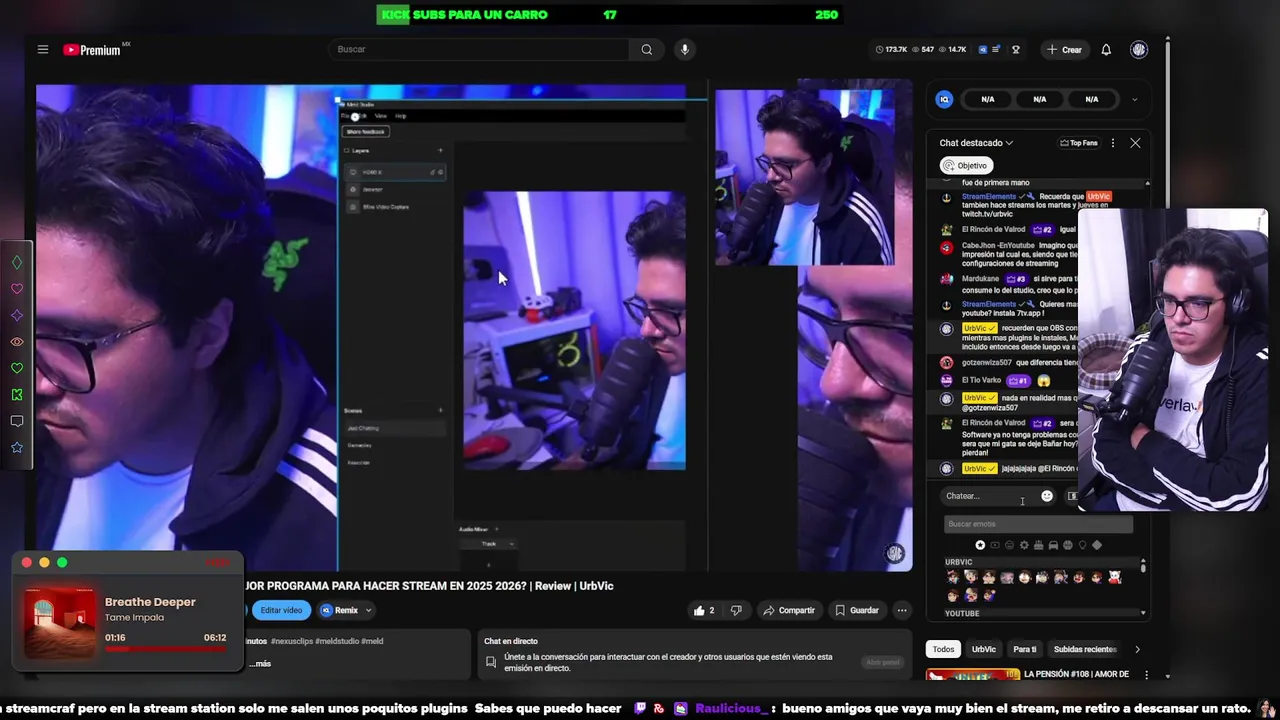Select the Subidas recientes filter chip
1280x720 pixels.
(1085, 649)
